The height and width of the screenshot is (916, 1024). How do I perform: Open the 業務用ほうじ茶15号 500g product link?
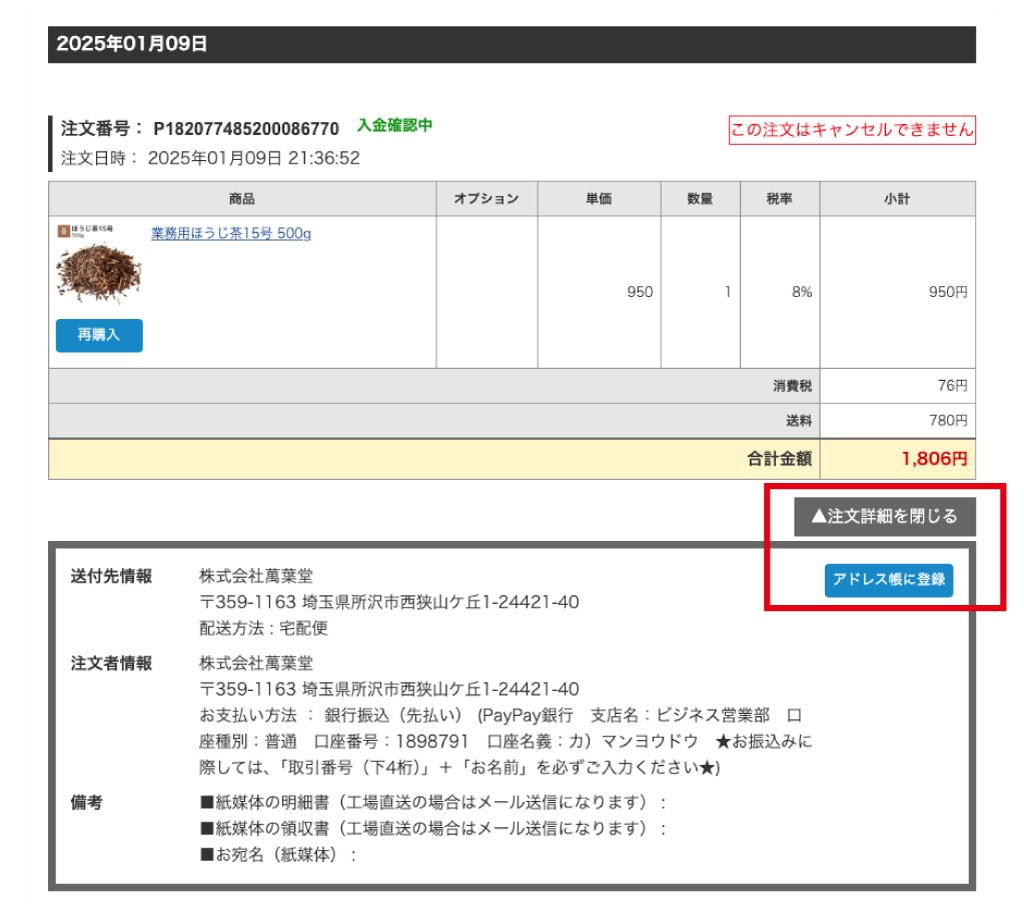[x=231, y=233]
